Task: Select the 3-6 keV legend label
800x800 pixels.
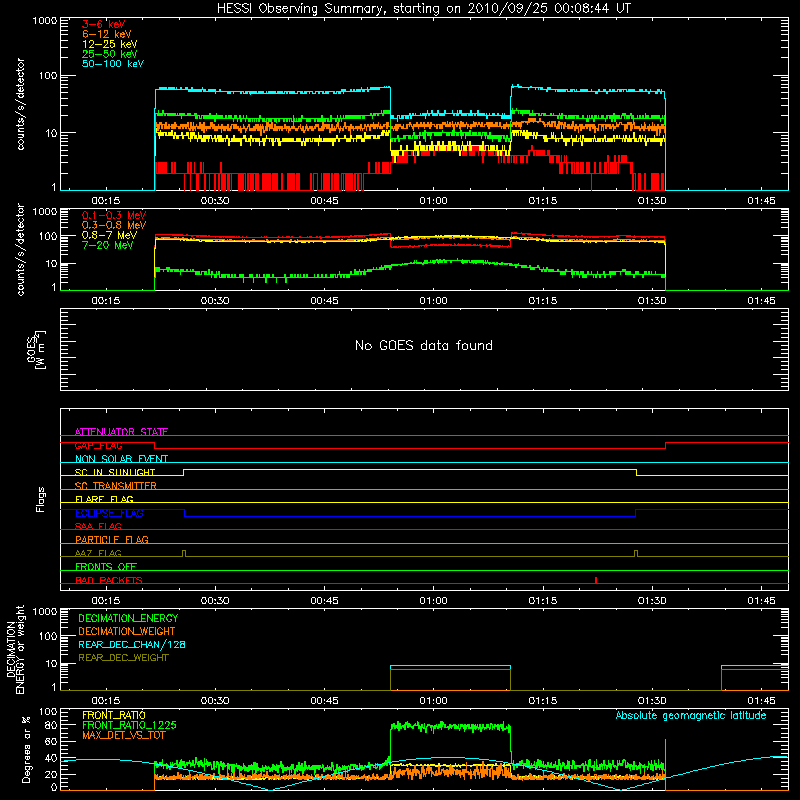Action: tap(103, 24)
